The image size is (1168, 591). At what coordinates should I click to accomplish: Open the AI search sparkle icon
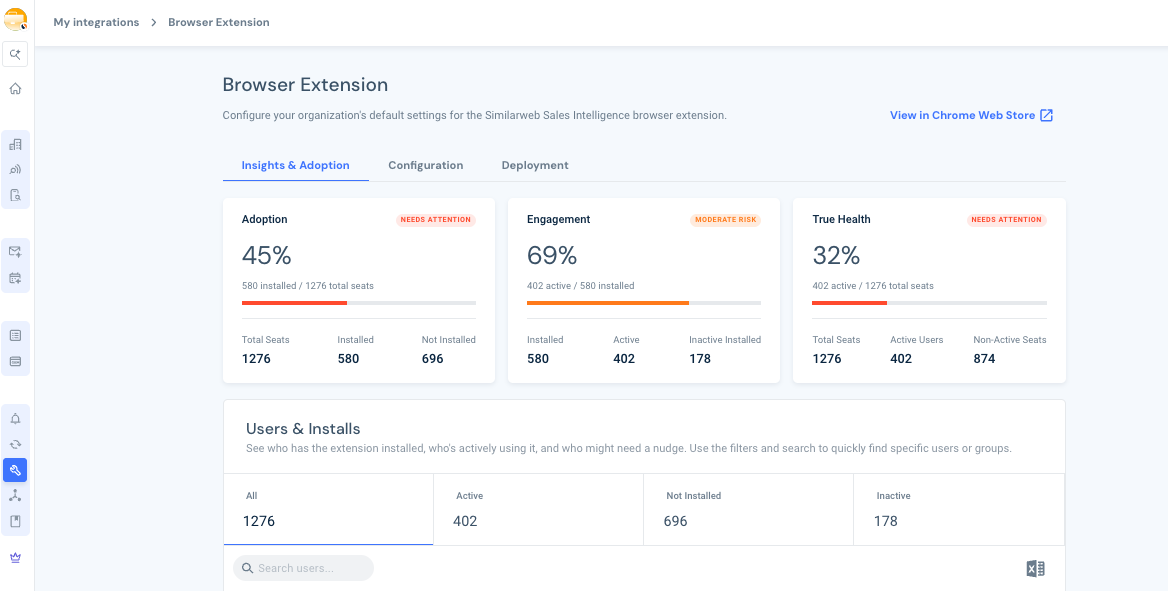[15, 54]
